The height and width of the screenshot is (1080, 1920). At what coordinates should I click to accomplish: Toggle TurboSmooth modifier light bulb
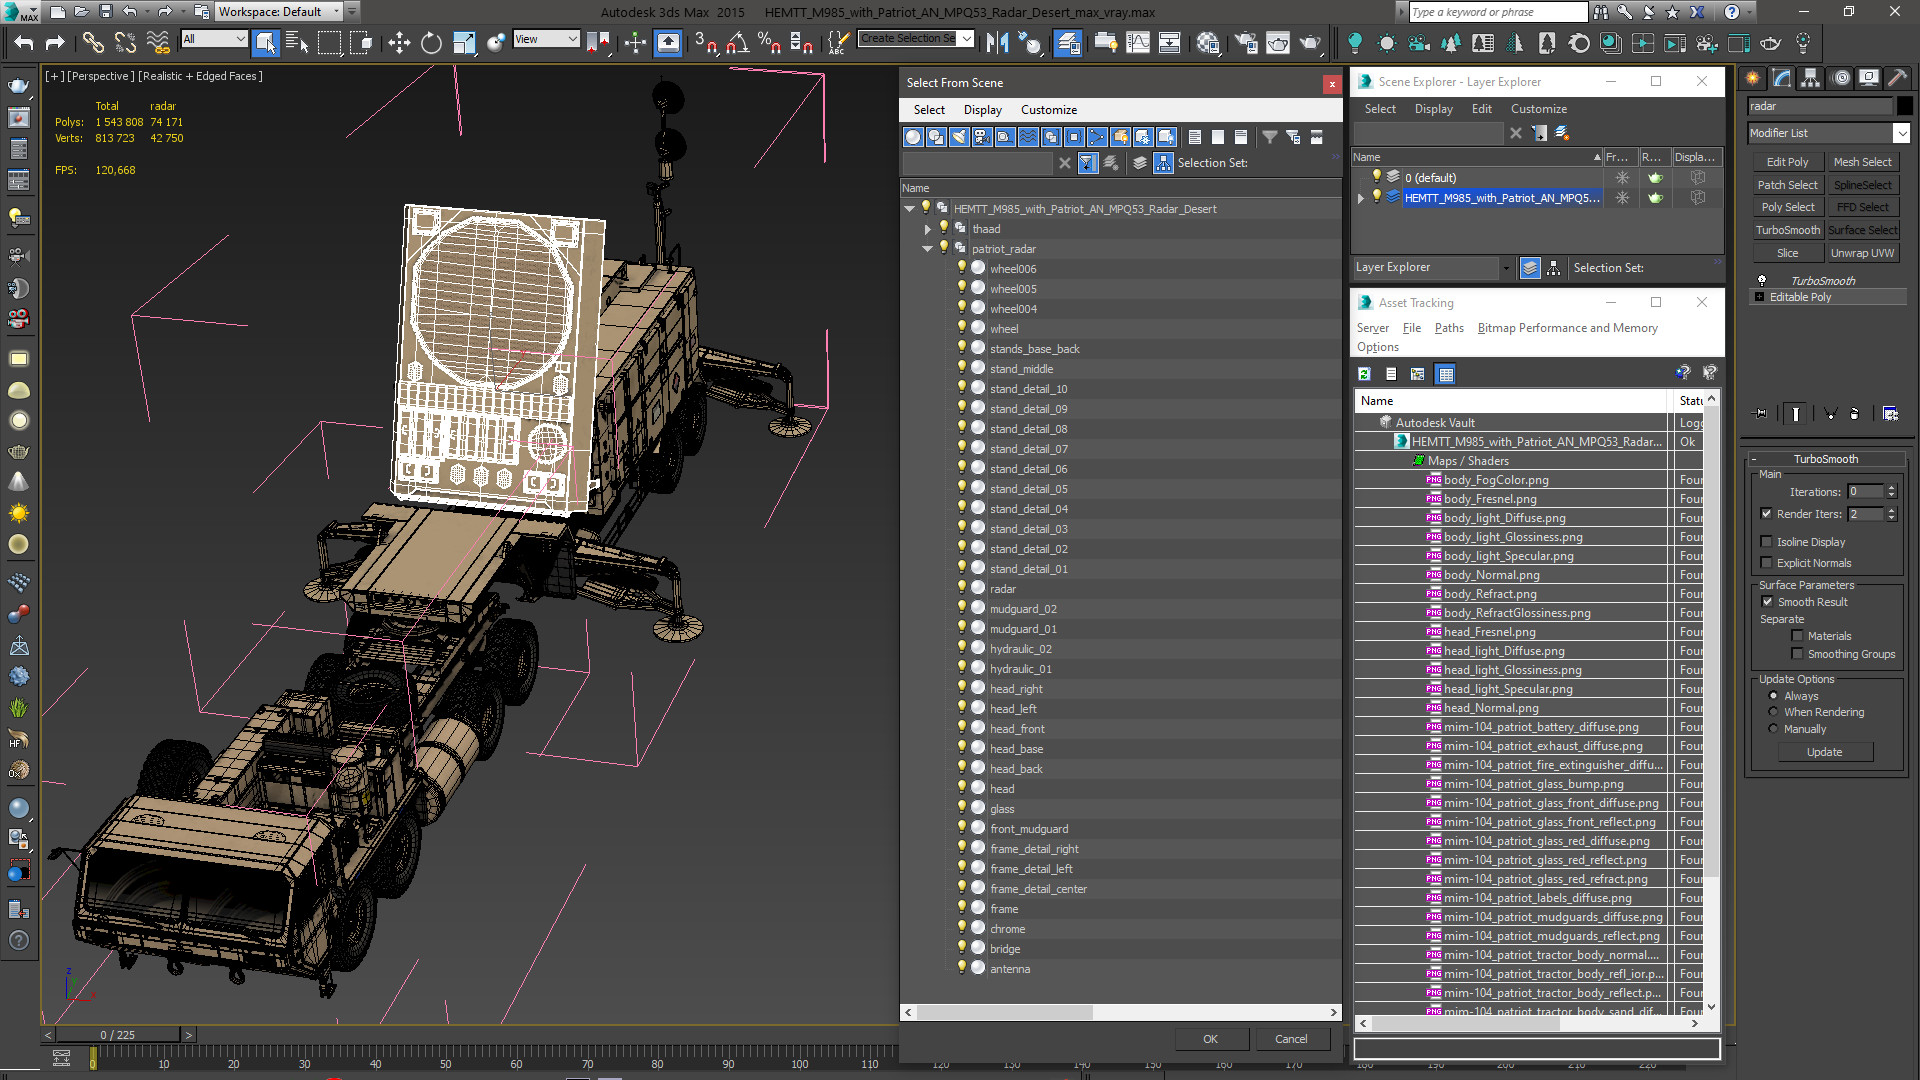(1762, 281)
